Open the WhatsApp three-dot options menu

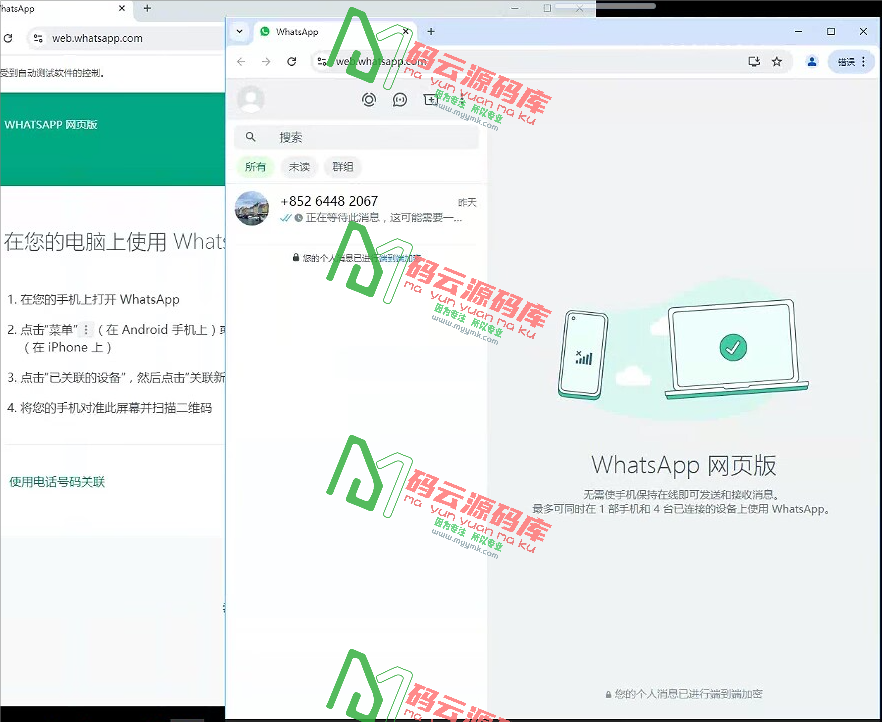coord(464,99)
